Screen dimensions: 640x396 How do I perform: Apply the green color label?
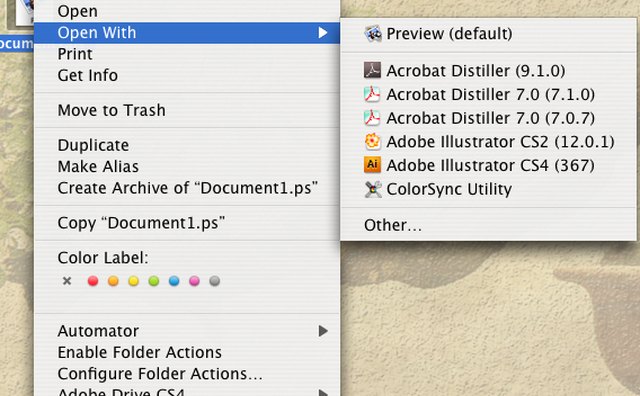153,281
